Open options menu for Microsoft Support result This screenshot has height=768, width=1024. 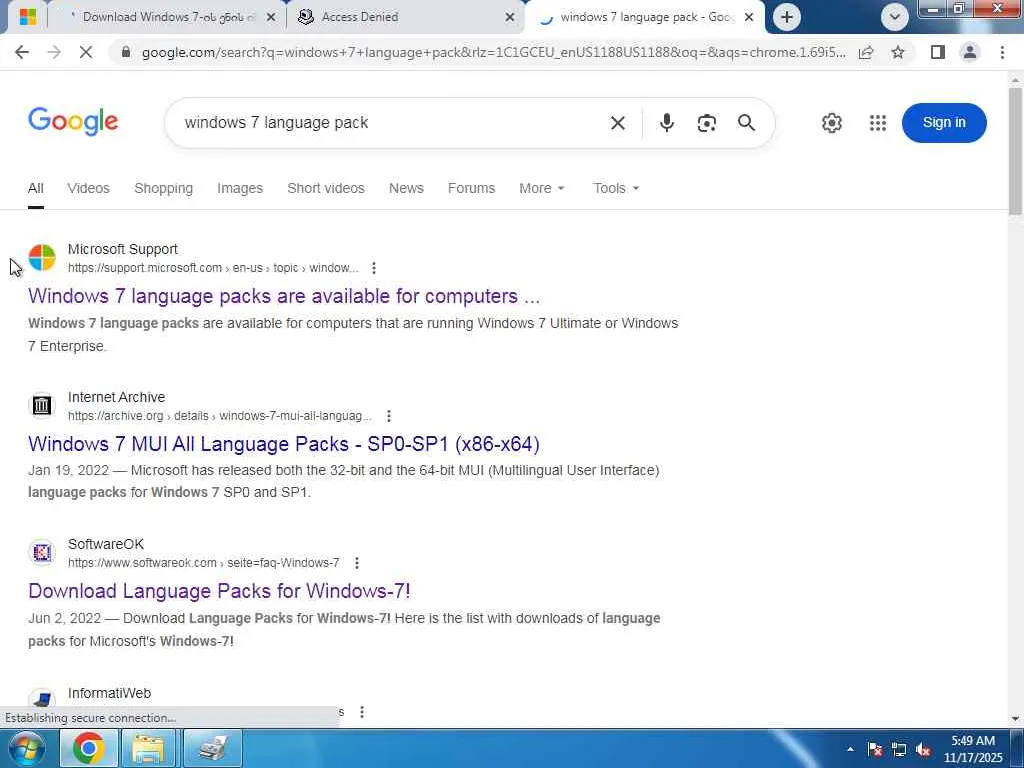coord(374,268)
